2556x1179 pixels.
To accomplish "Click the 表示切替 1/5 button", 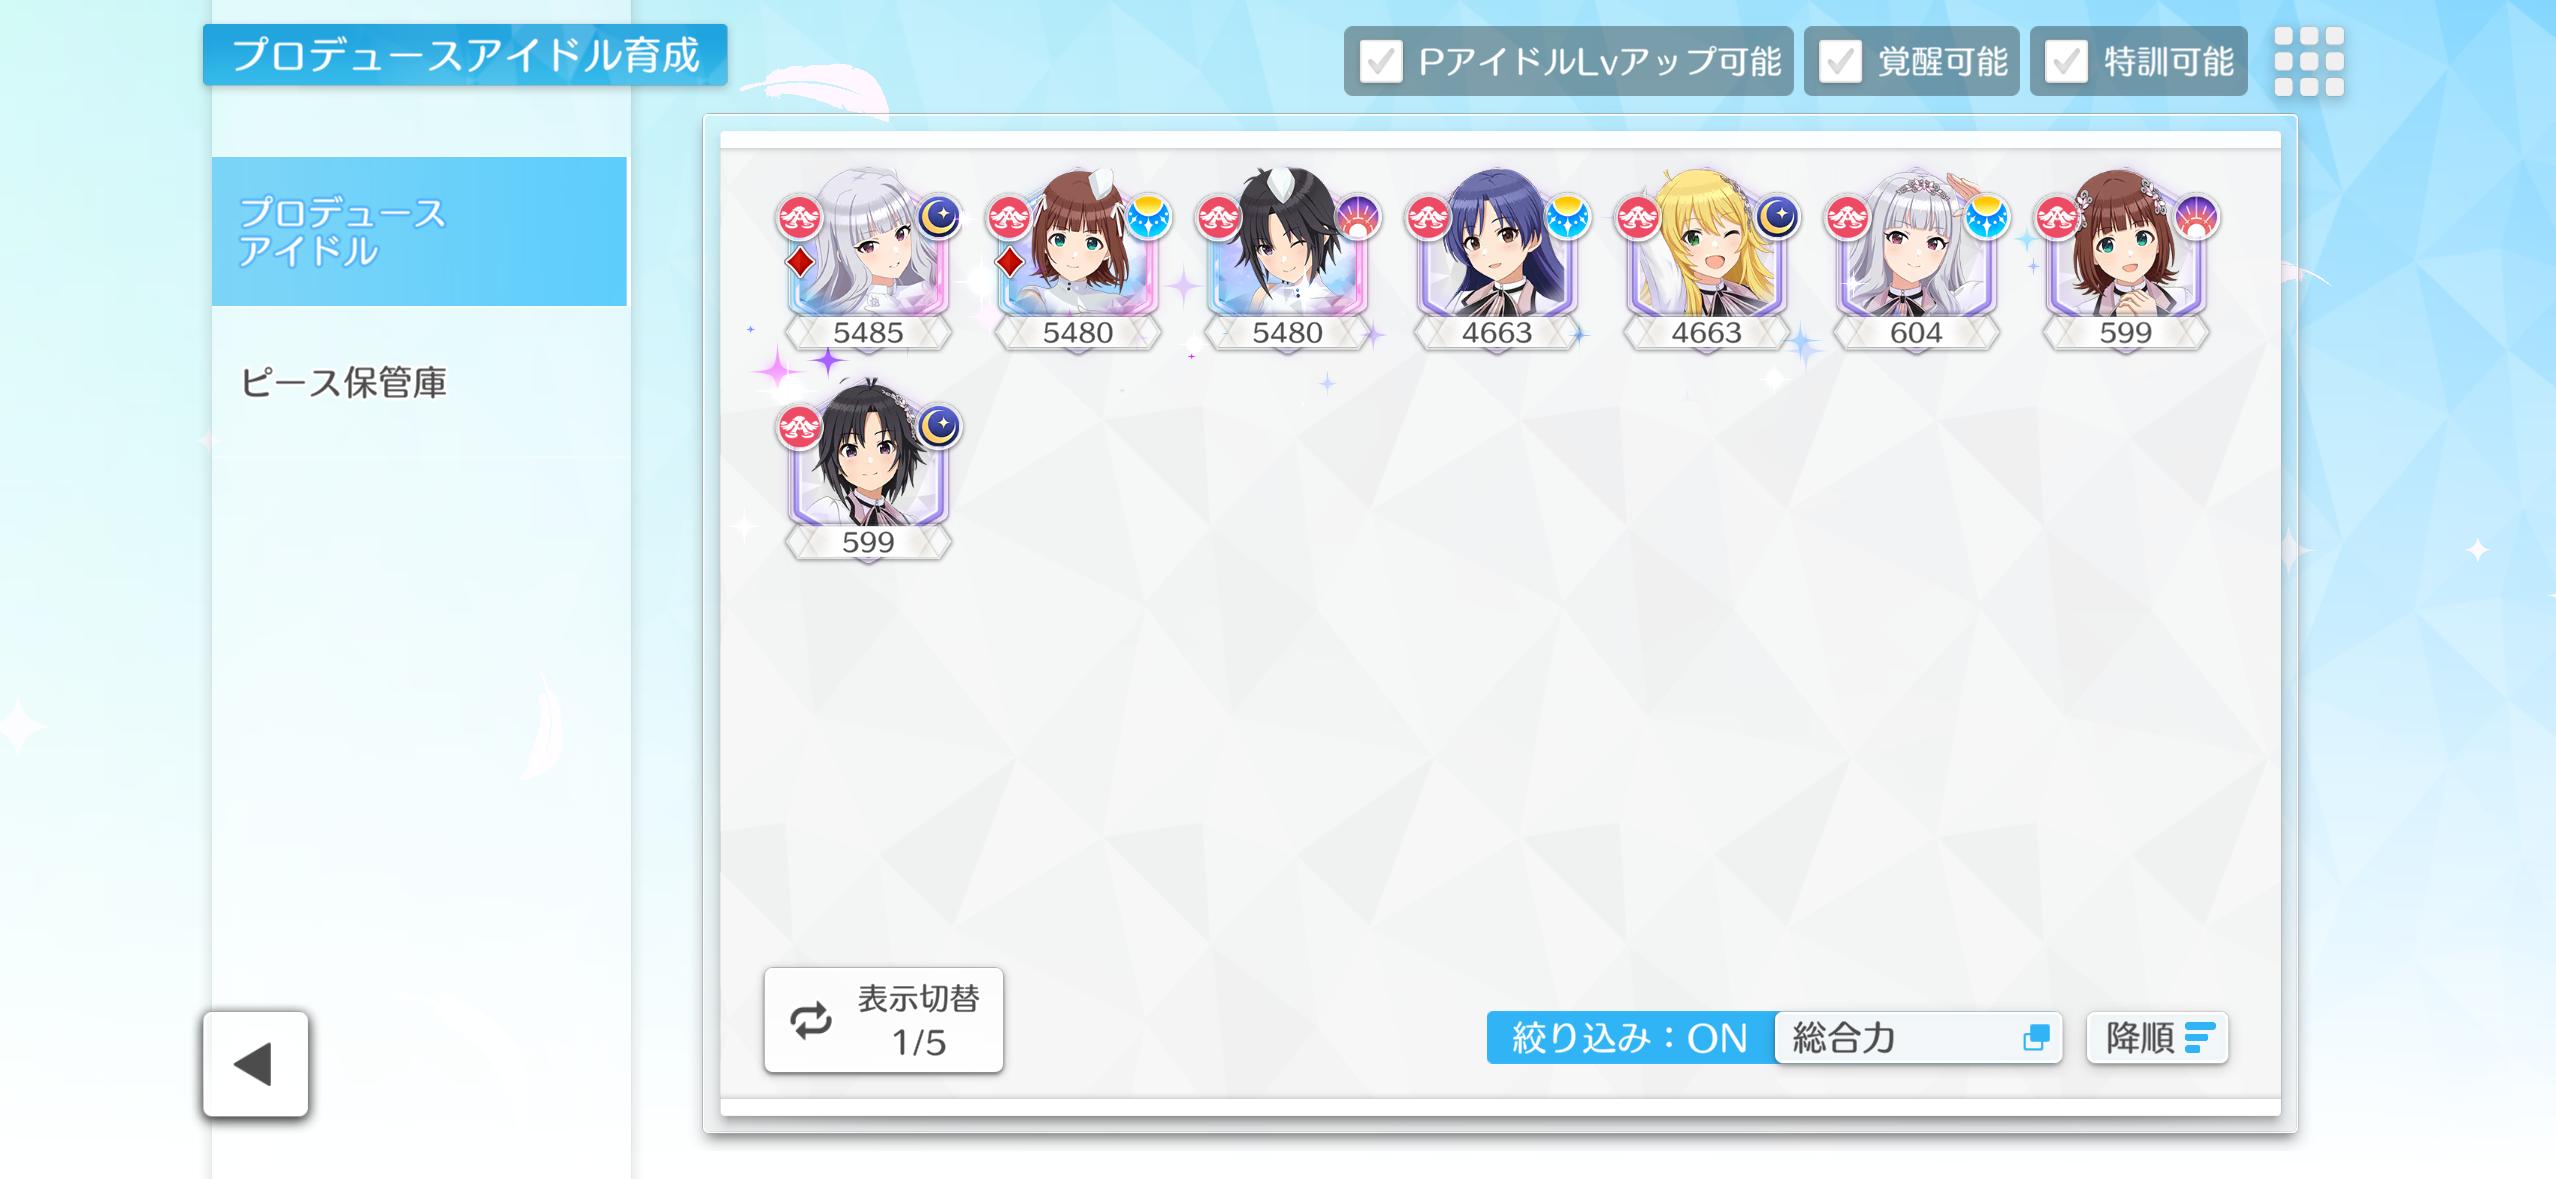I will point(884,1020).
